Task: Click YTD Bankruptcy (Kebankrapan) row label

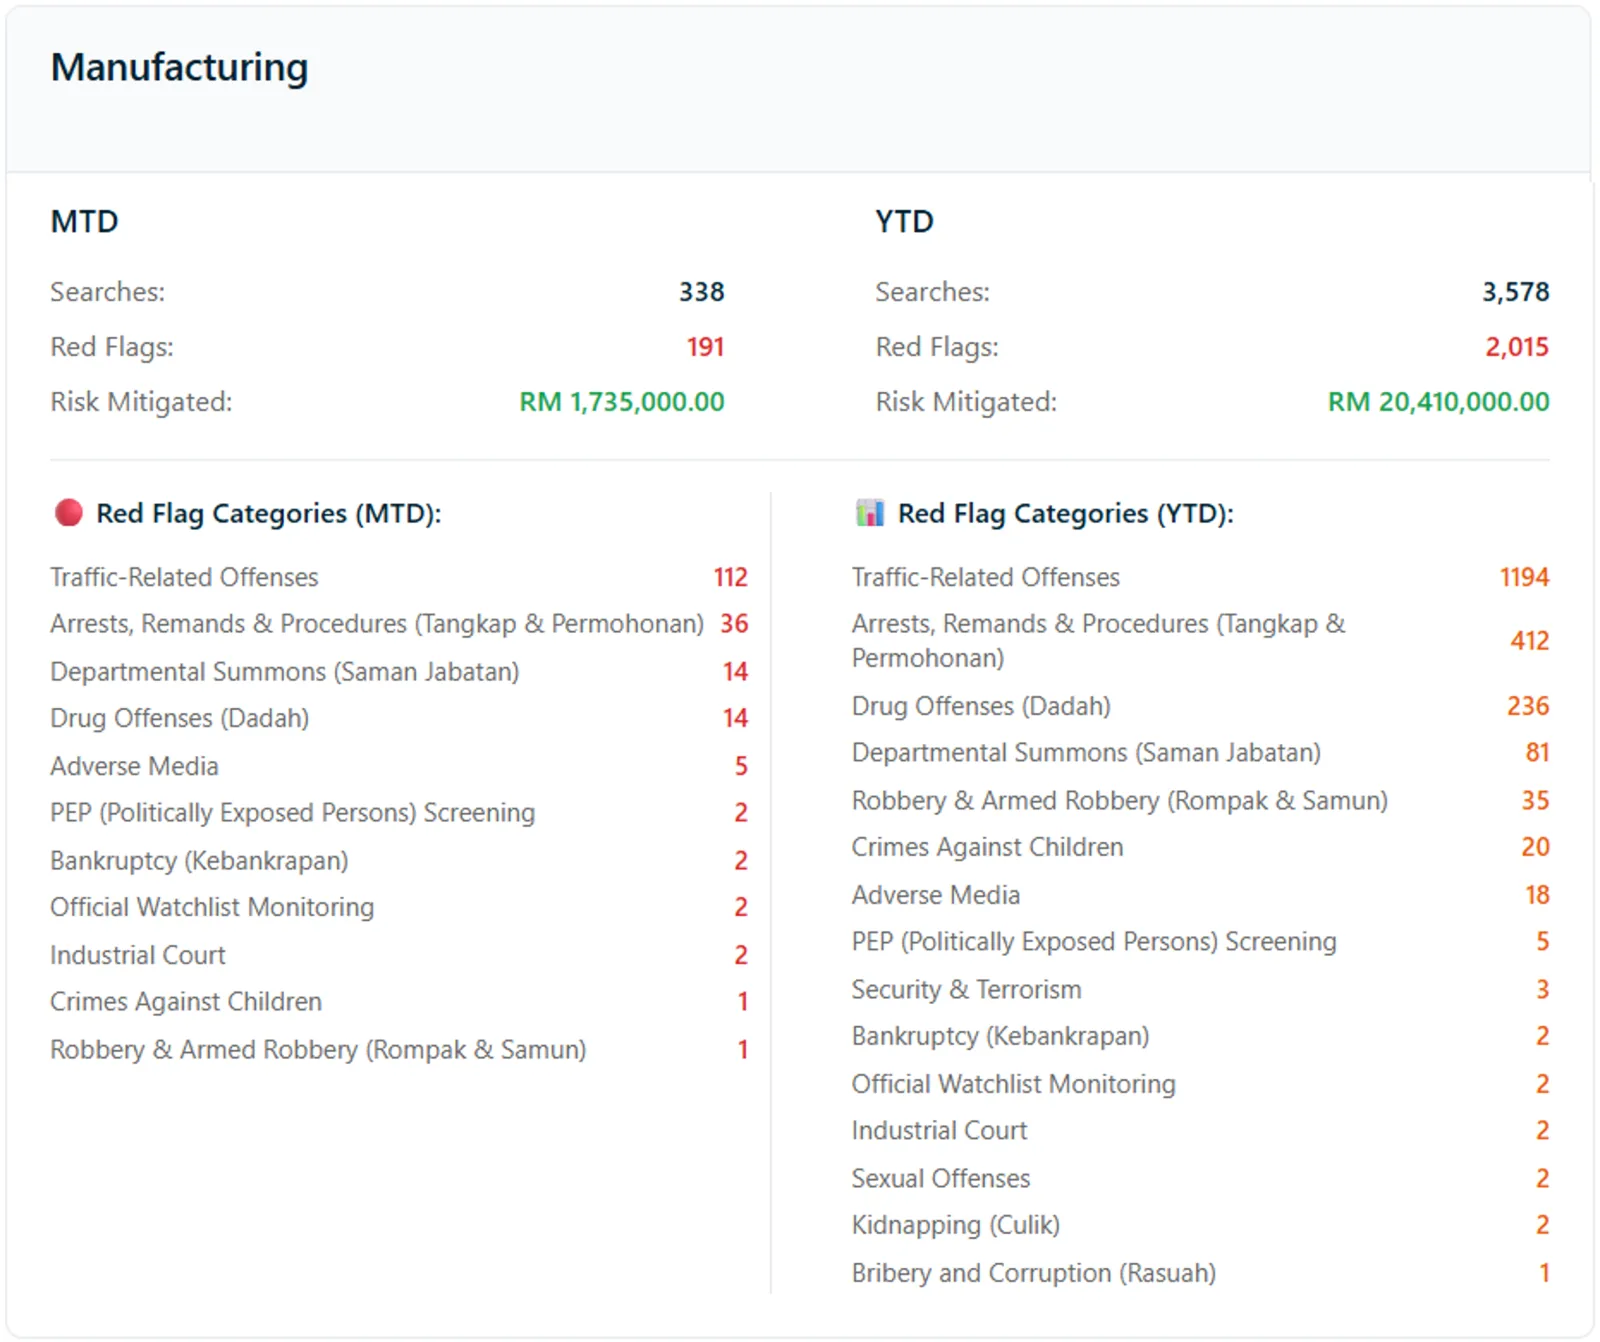Action: pyautogui.click(x=1001, y=1036)
